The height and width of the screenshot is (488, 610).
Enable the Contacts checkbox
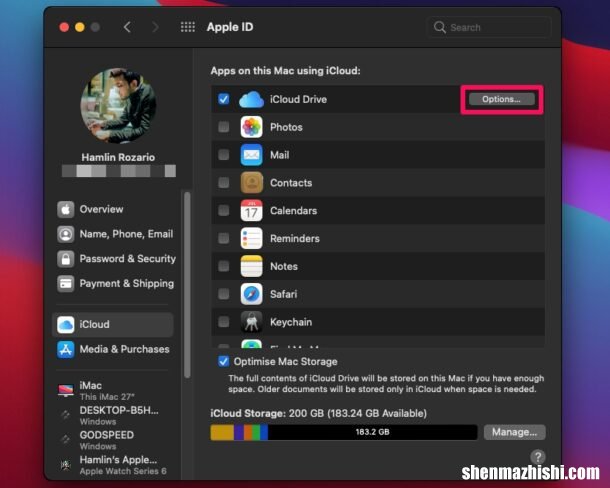tap(224, 183)
